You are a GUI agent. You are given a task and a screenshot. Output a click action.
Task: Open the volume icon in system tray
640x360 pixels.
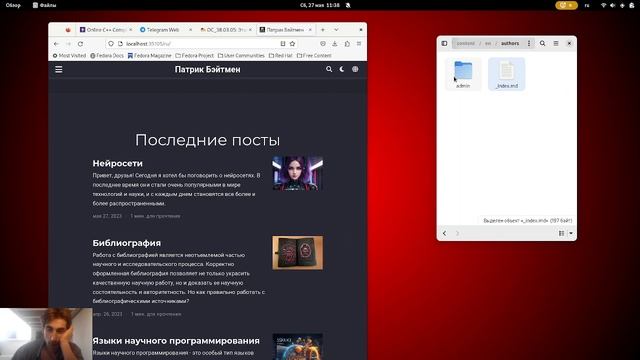[x=613, y=5]
